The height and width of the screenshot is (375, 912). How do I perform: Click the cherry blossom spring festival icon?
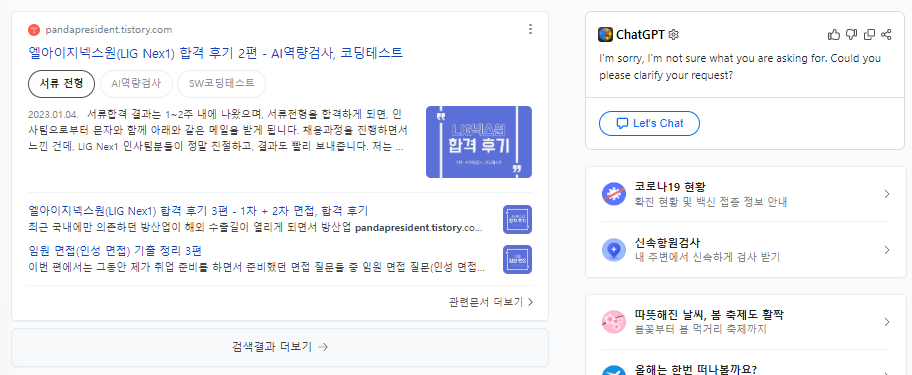[614, 322]
